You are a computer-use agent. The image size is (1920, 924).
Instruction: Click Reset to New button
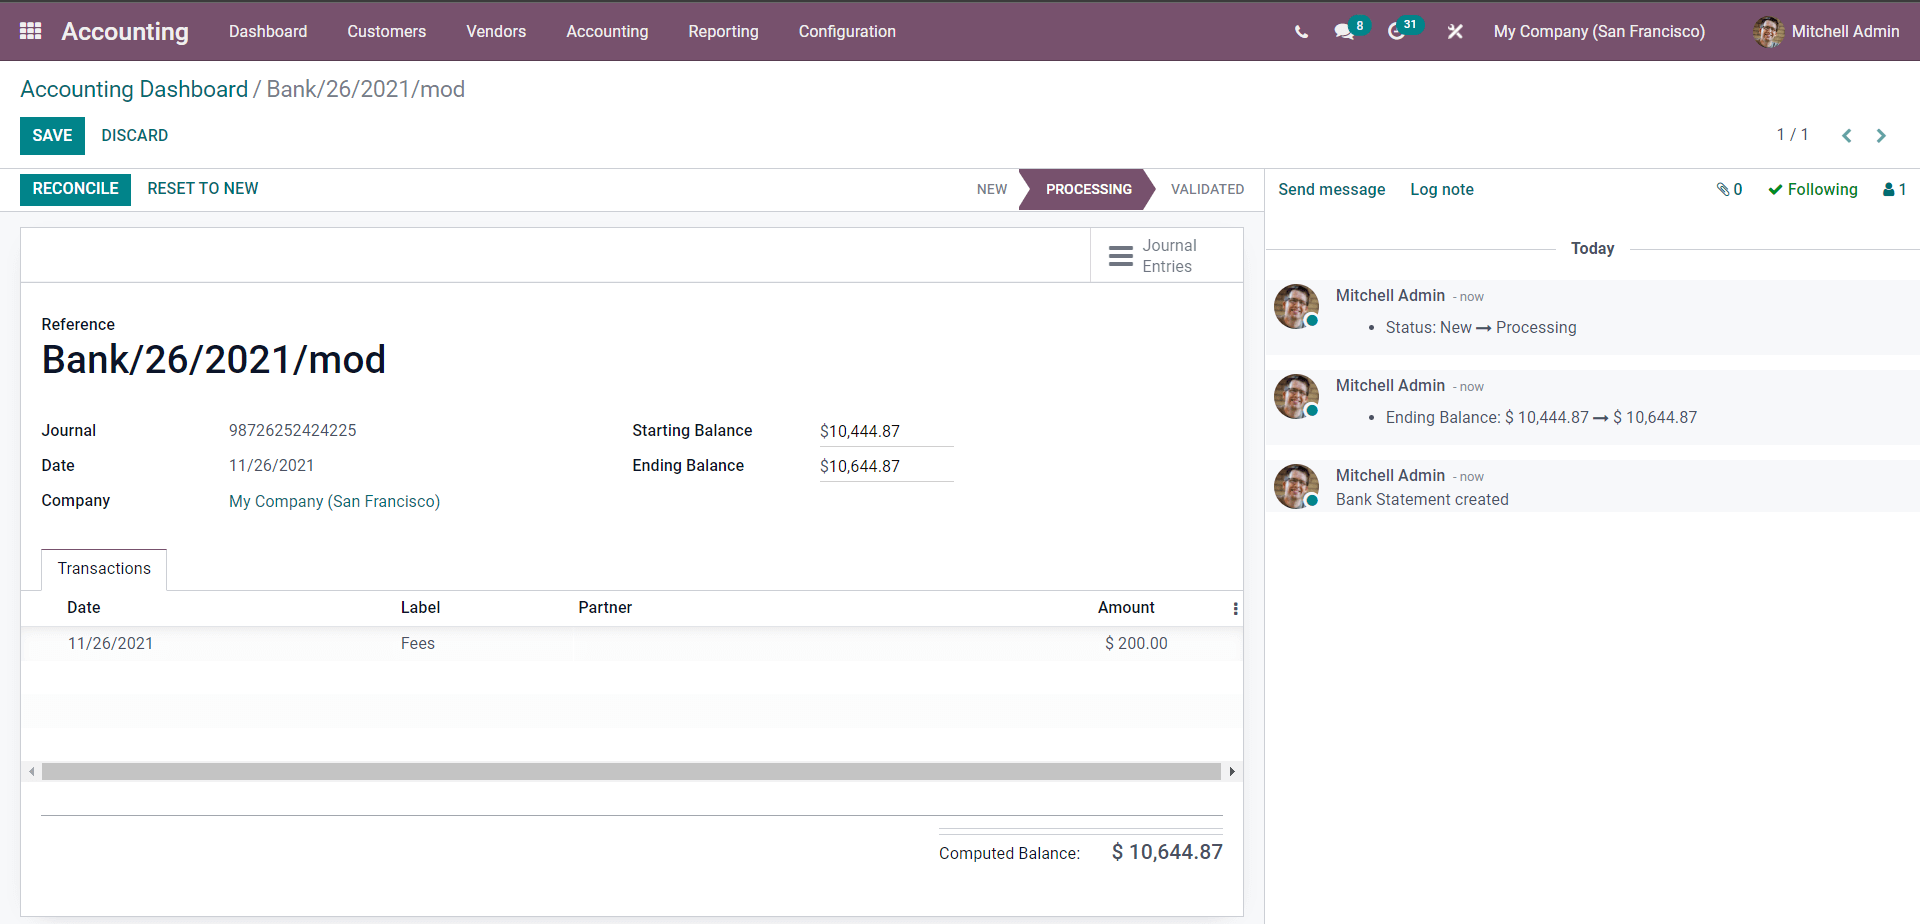(202, 189)
